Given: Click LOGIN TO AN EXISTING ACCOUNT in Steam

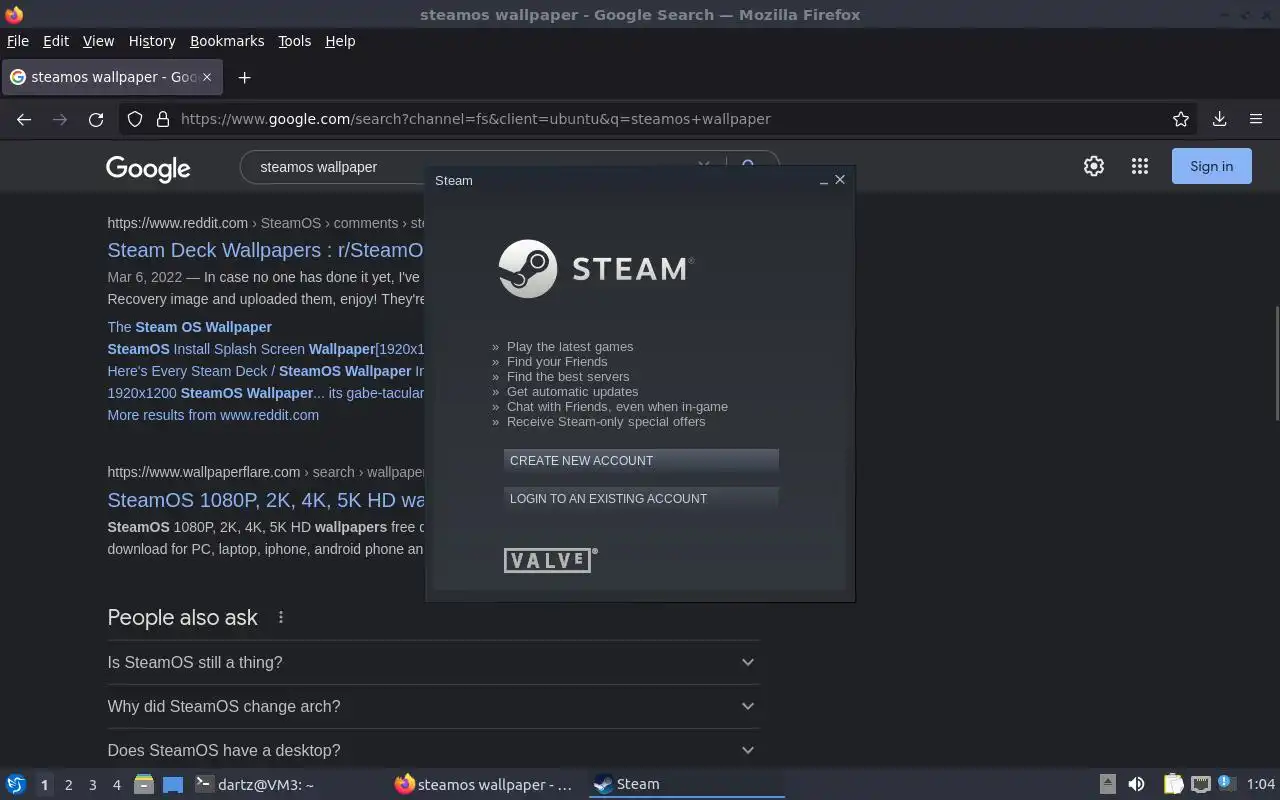Looking at the screenshot, I should (641, 498).
